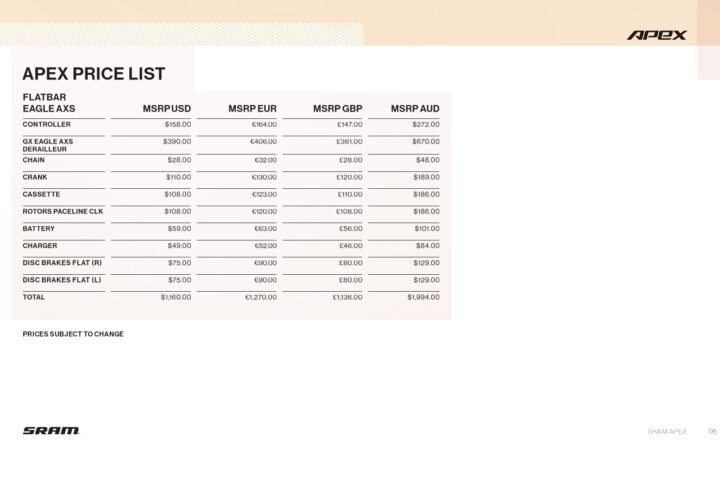720x480 pixels.
Task: Select the MSRP GBP column header
Action: point(337,108)
